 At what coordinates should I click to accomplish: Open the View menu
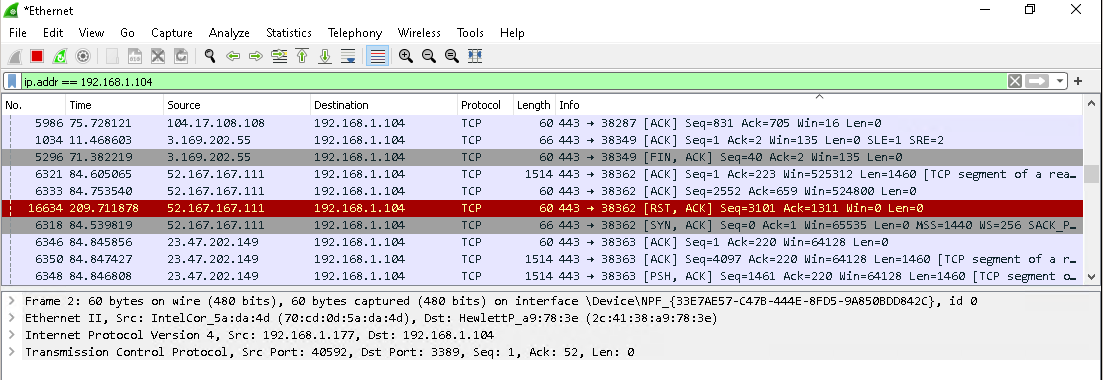point(91,33)
